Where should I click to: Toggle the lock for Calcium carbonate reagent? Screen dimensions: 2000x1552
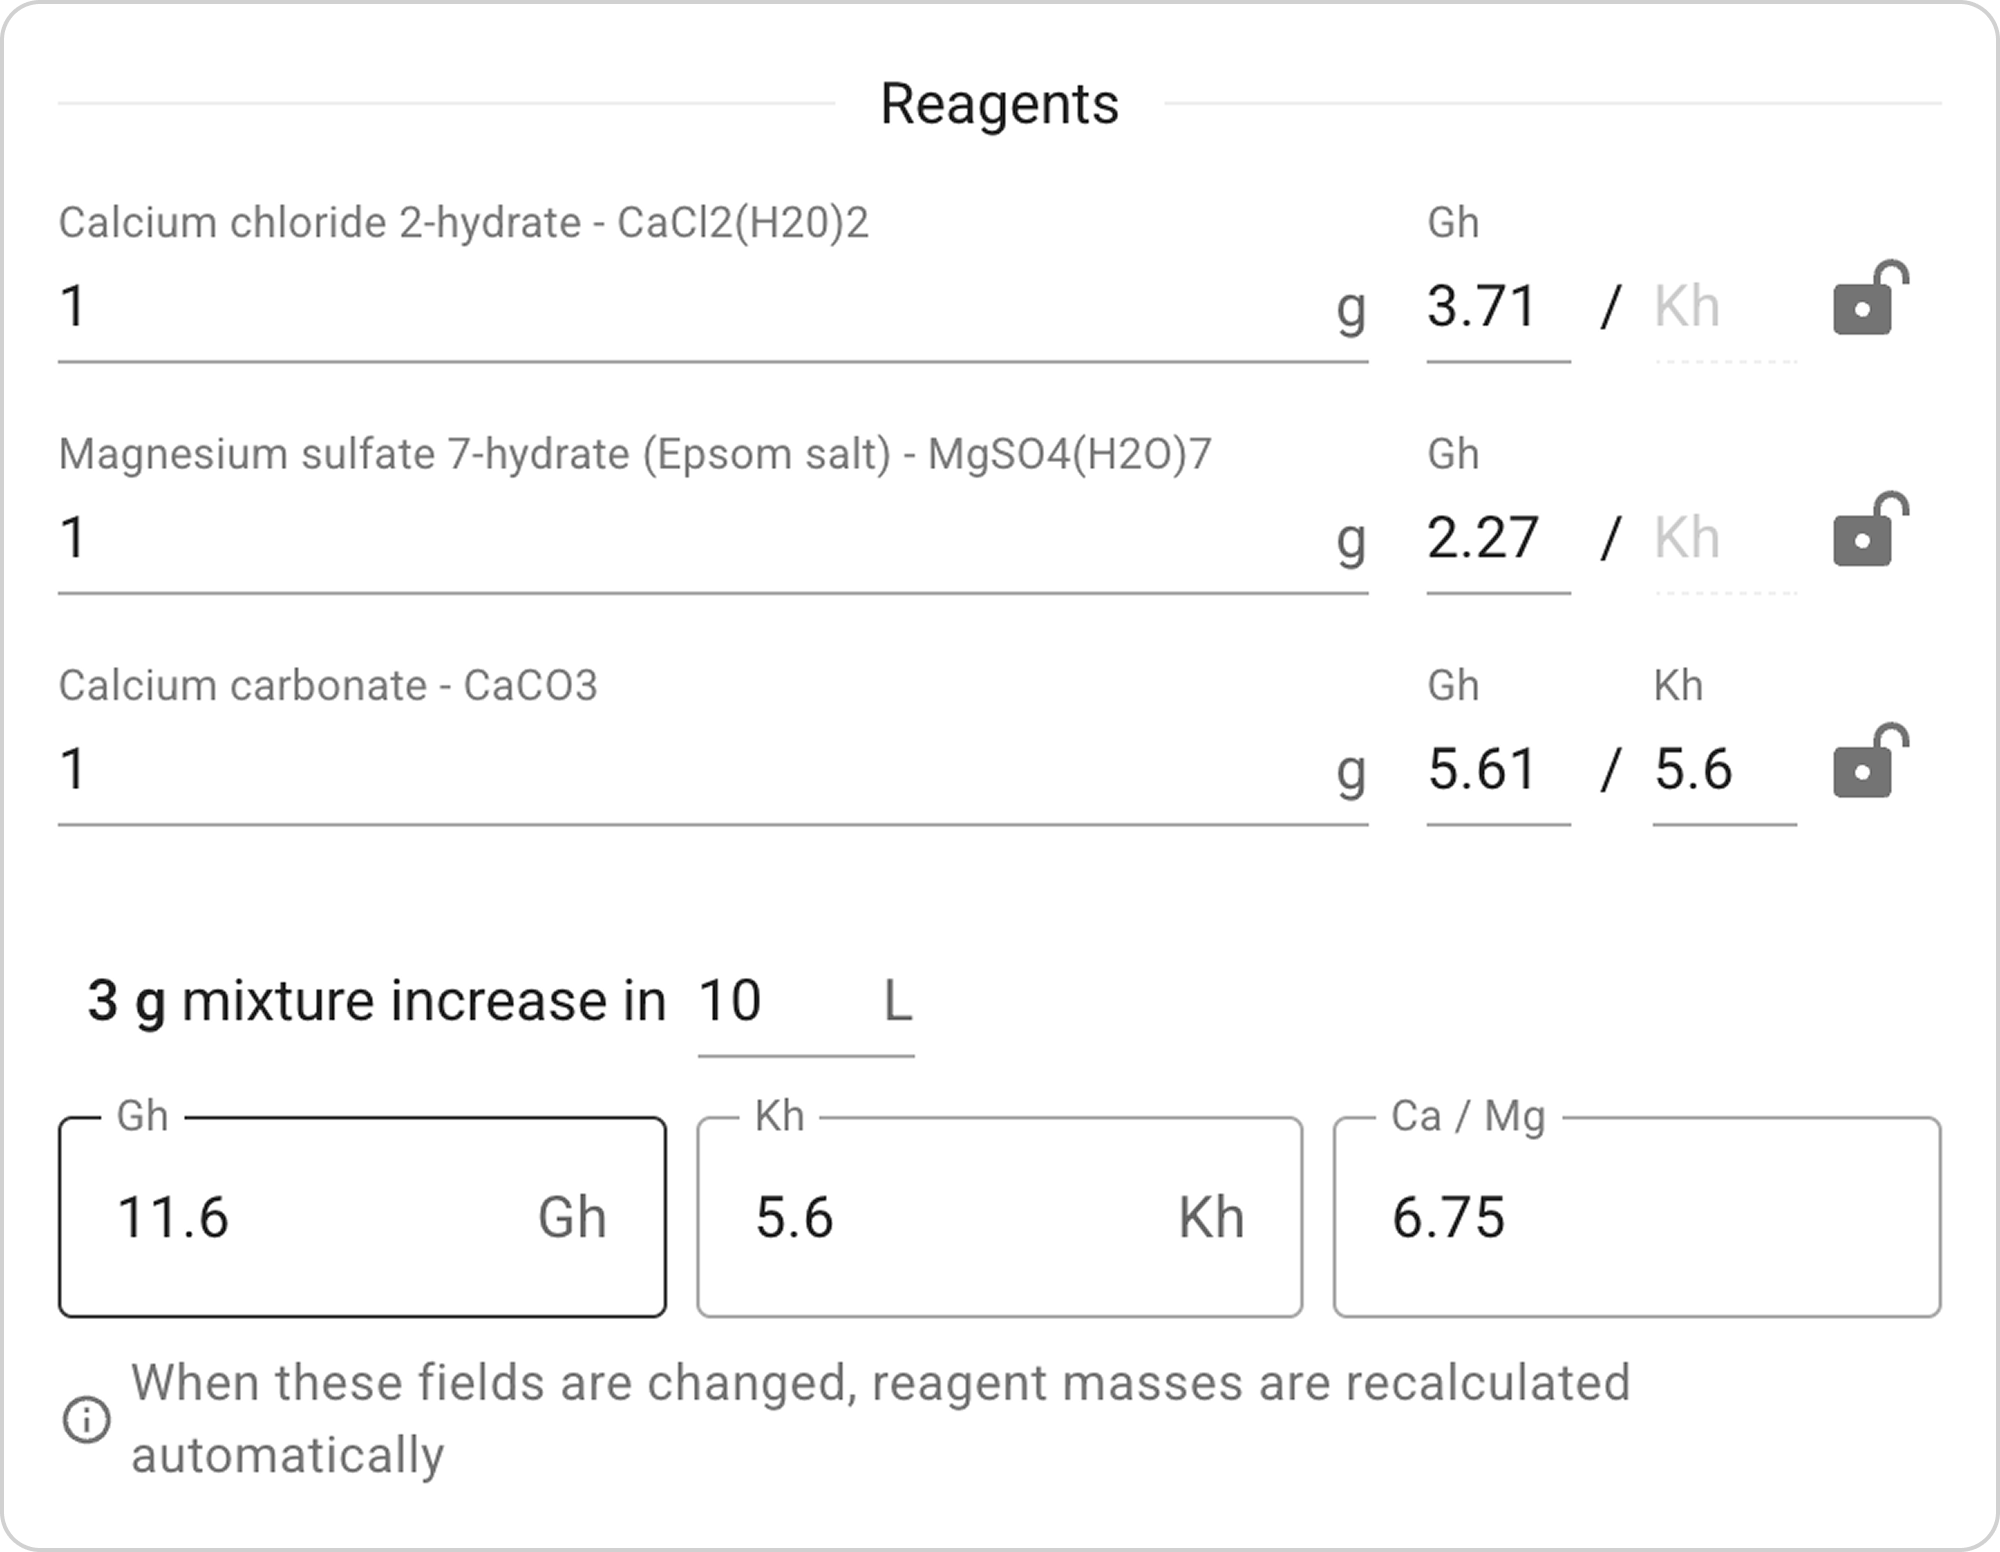point(1869,762)
